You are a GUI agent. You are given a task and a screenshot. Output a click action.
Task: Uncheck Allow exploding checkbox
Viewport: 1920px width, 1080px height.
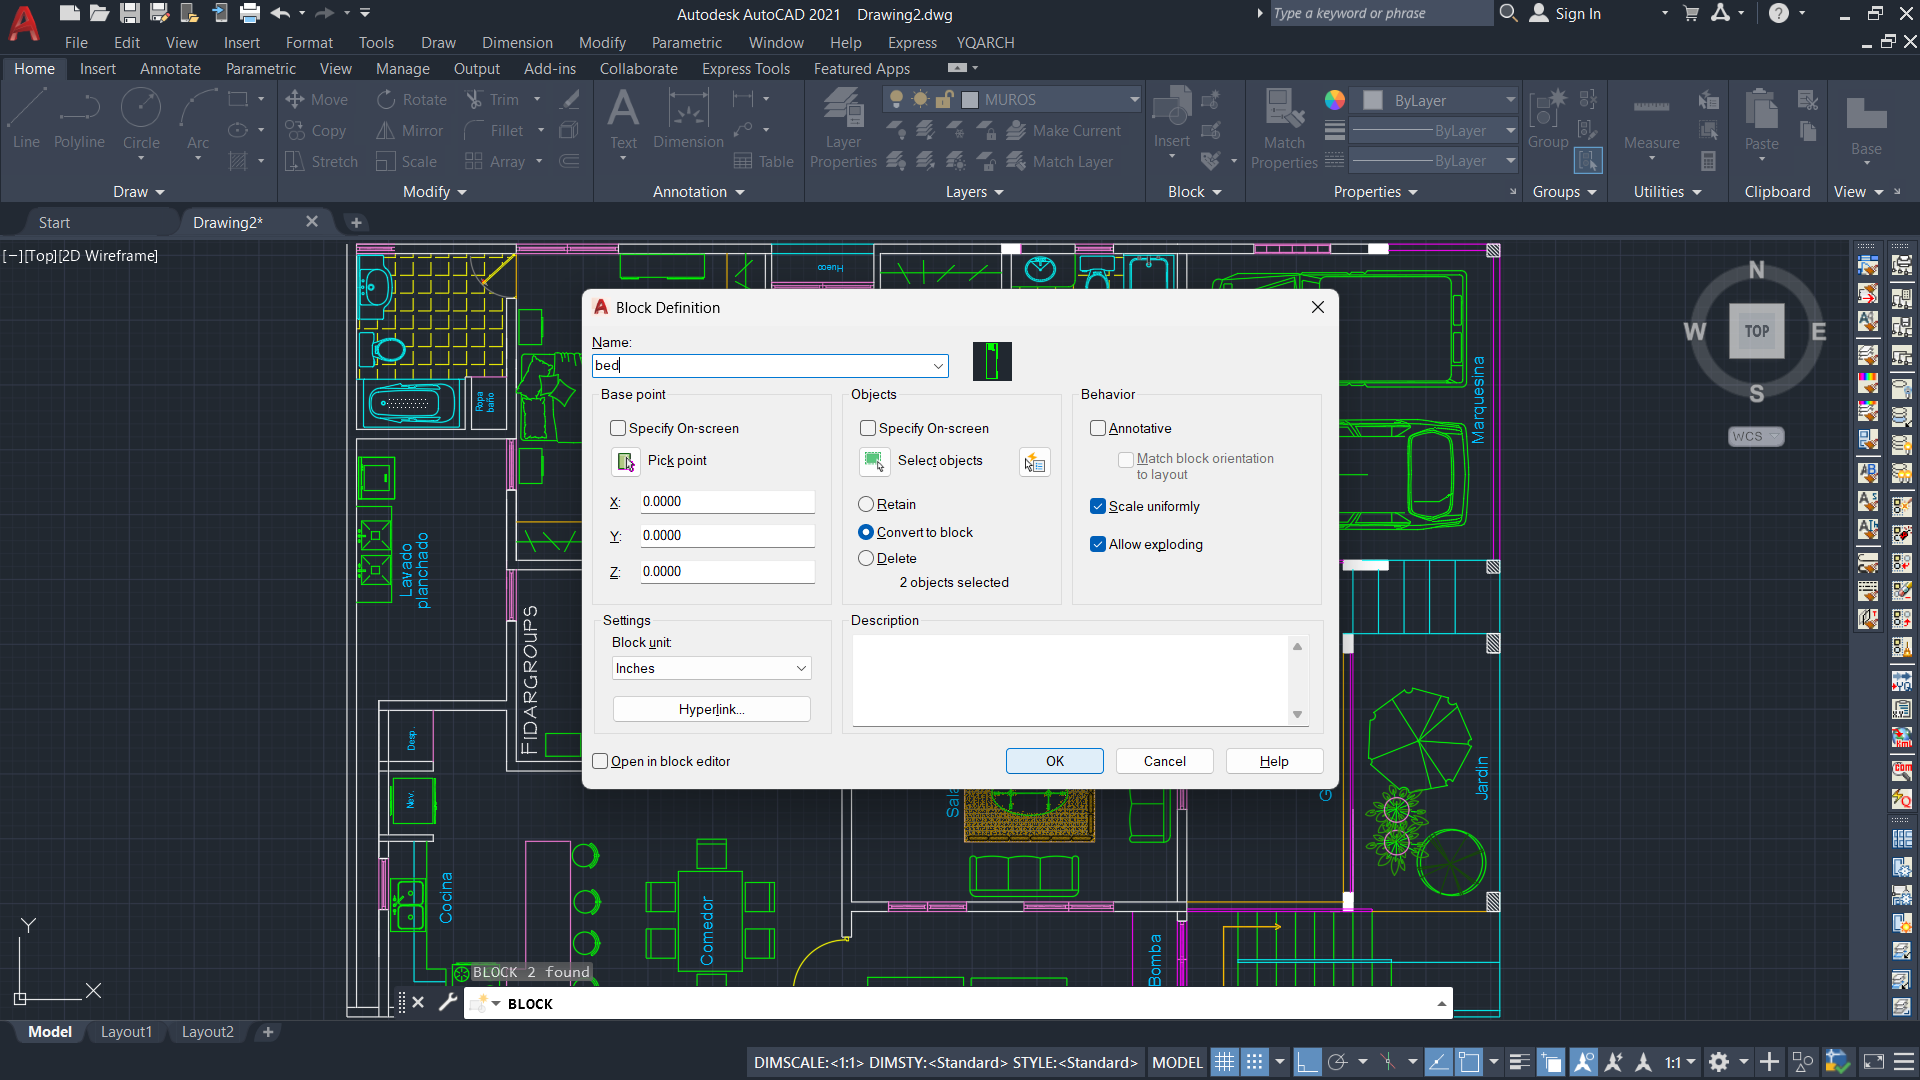[x=1098, y=544]
